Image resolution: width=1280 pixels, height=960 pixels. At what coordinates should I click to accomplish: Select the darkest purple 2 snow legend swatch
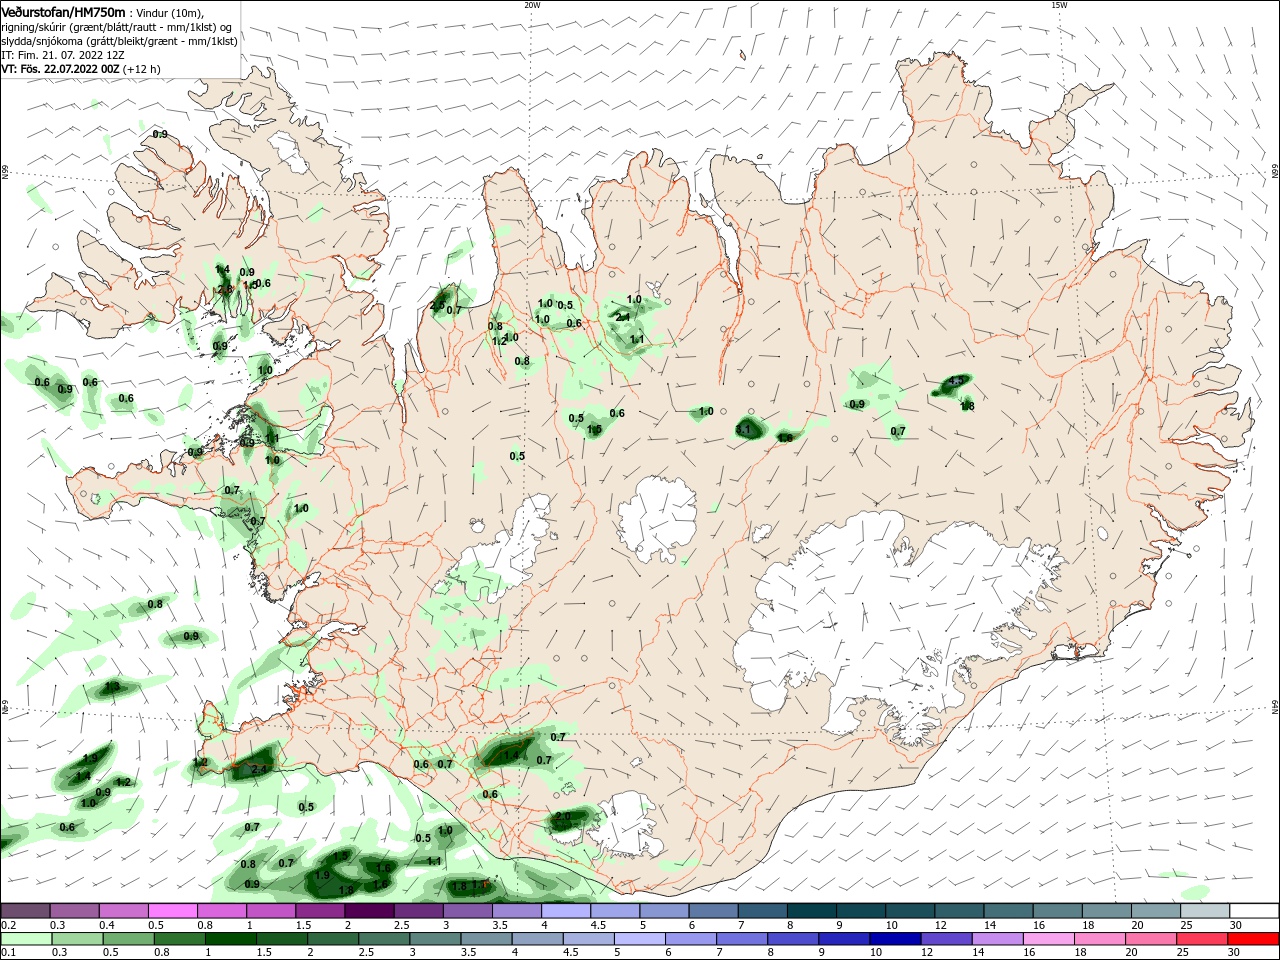[369, 911]
